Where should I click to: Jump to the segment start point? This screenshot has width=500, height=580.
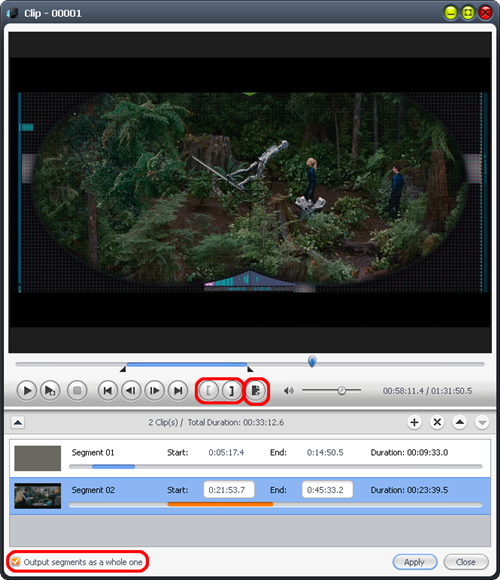tap(108, 391)
